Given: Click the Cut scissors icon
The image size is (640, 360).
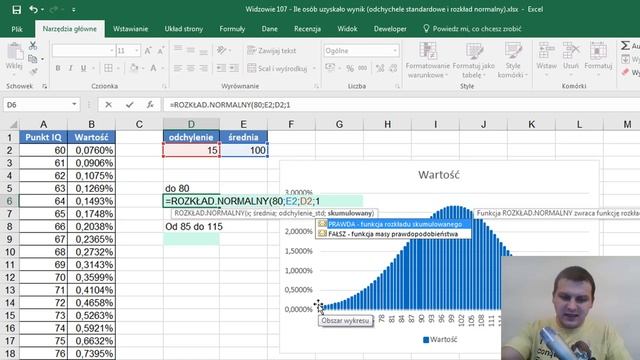Looking at the screenshot, I should coord(33,46).
